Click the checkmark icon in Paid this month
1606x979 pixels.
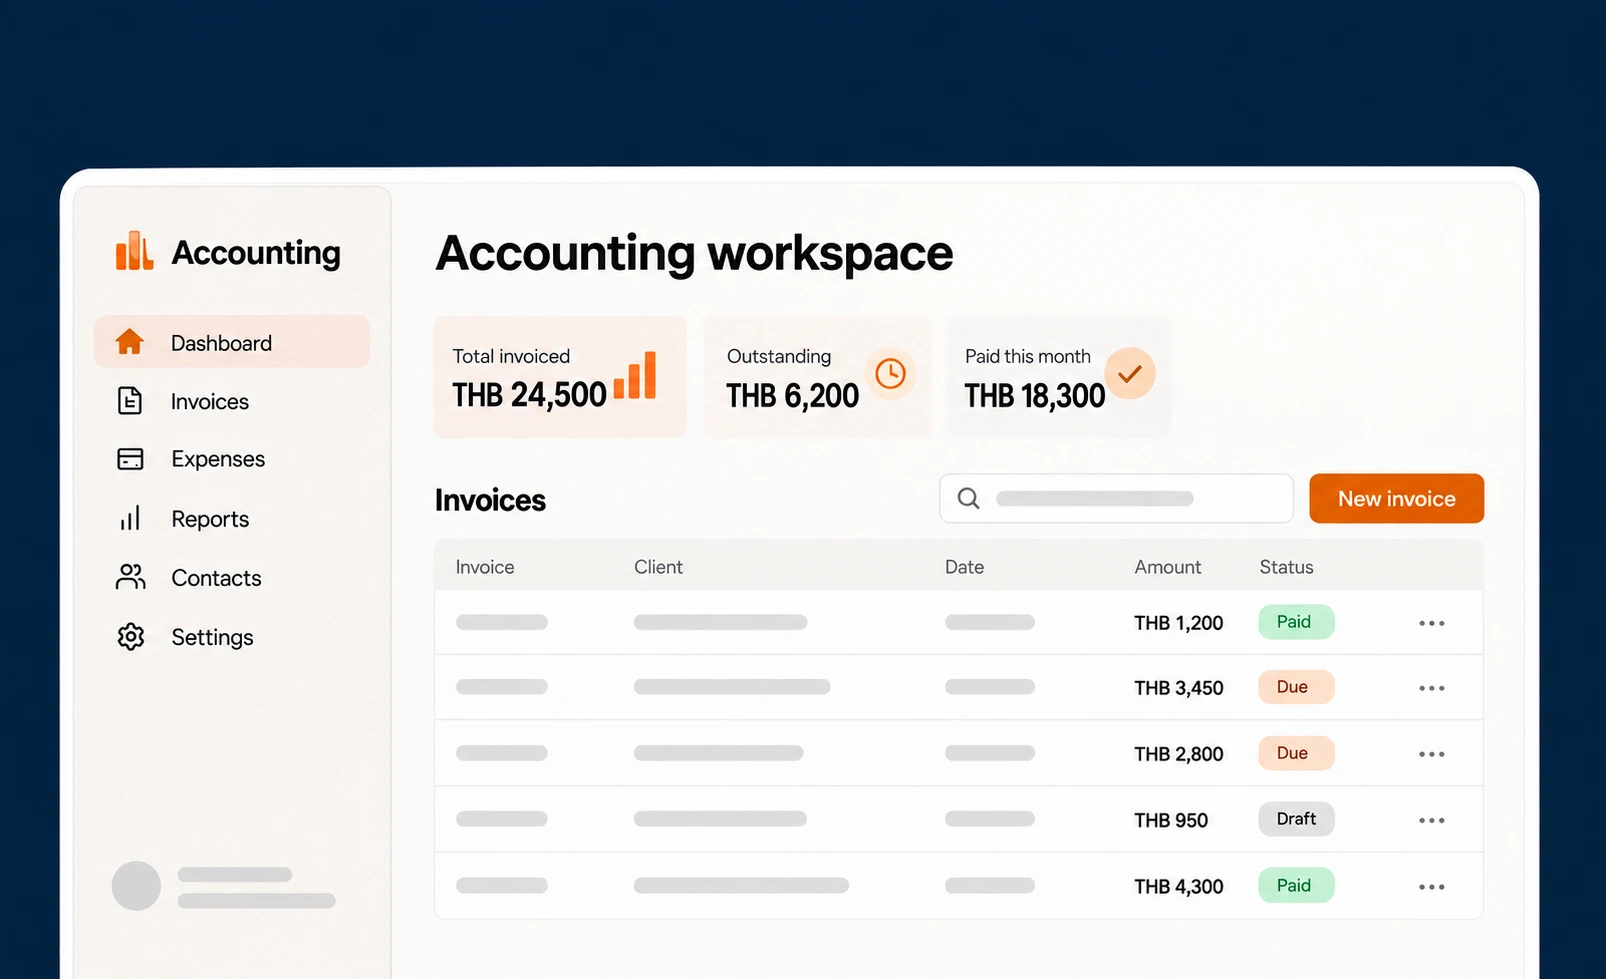click(x=1130, y=374)
